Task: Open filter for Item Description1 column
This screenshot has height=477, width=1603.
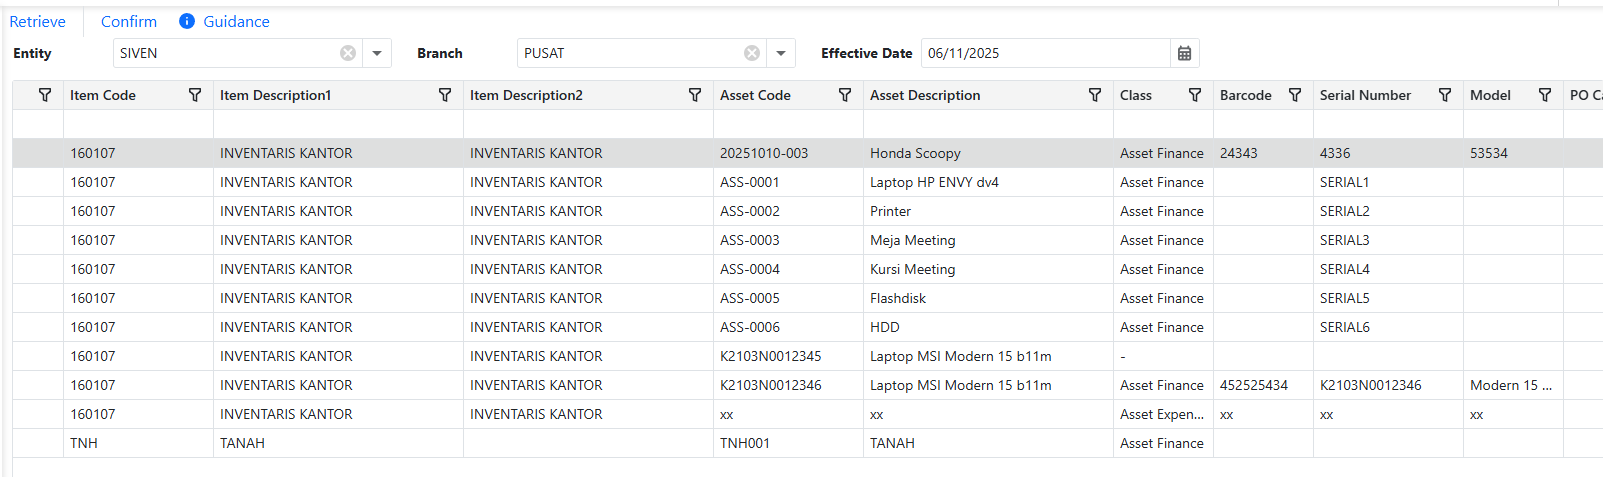Action: (x=445, y=95)
